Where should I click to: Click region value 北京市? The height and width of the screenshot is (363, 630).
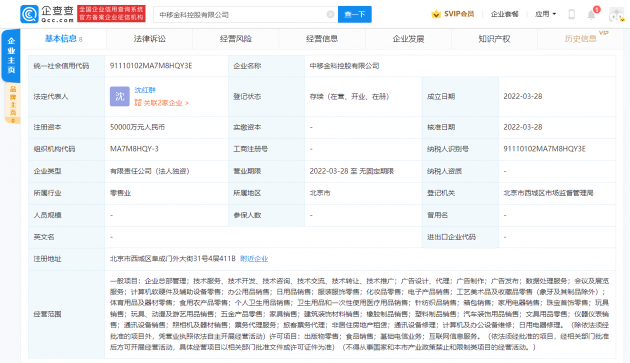320,193
